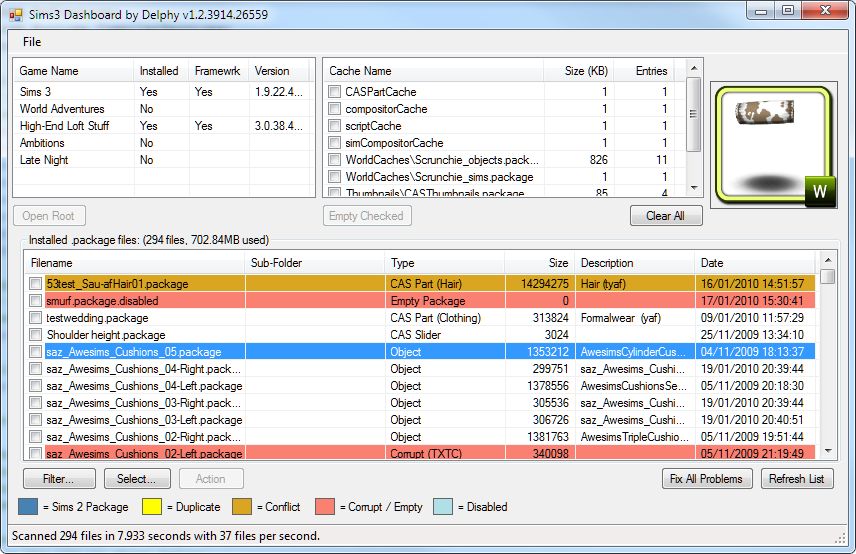856x554 pixels.
Task: Tick the Shoulder height.package checkbox
Action: 35,335
